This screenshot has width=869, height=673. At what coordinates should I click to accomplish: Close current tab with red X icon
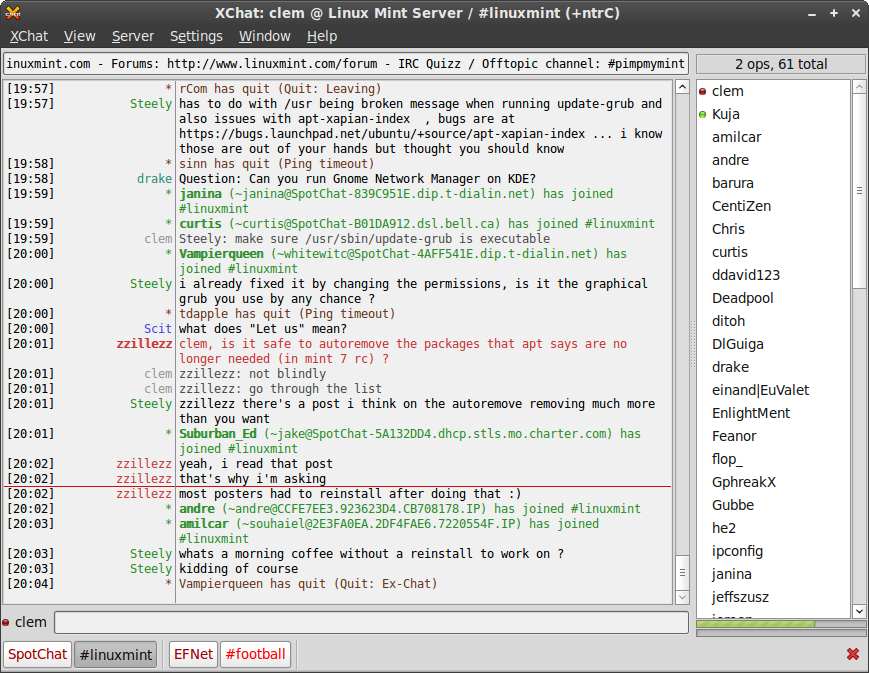pyautogui.click(x=853, y=654)
